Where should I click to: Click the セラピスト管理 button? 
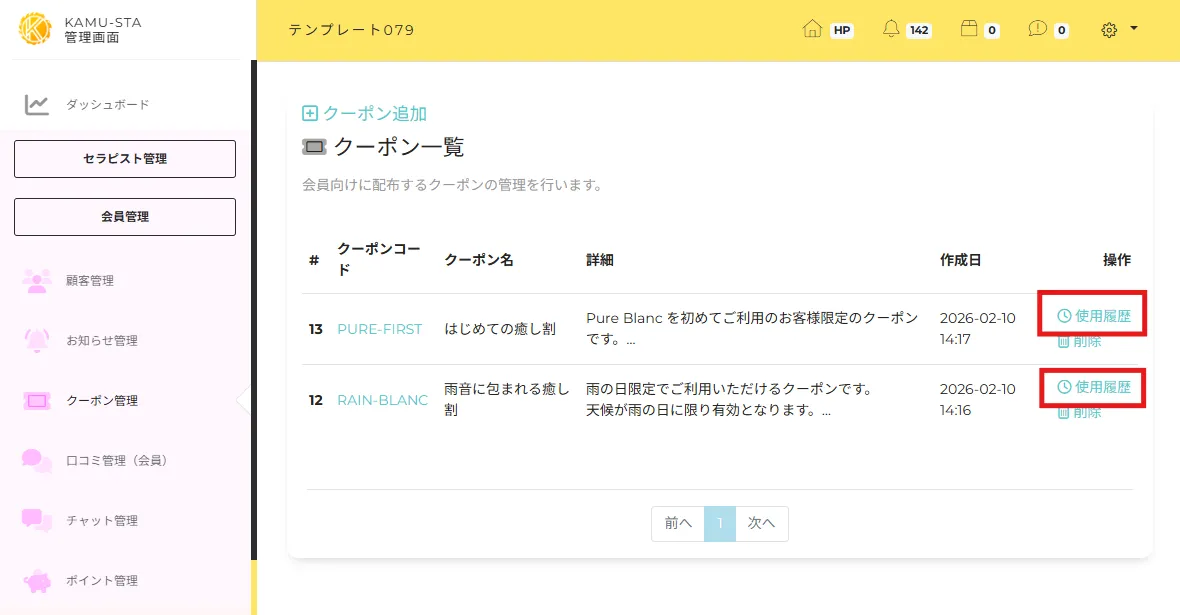tap(125, 159)
